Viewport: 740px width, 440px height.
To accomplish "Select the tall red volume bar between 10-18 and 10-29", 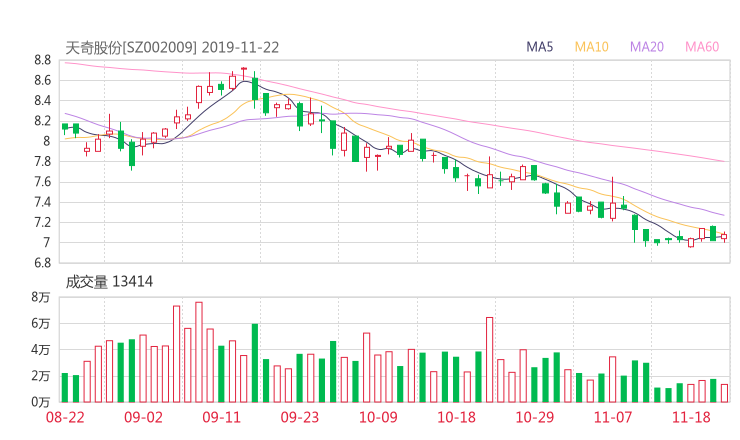I will click(x=489, y=360).
